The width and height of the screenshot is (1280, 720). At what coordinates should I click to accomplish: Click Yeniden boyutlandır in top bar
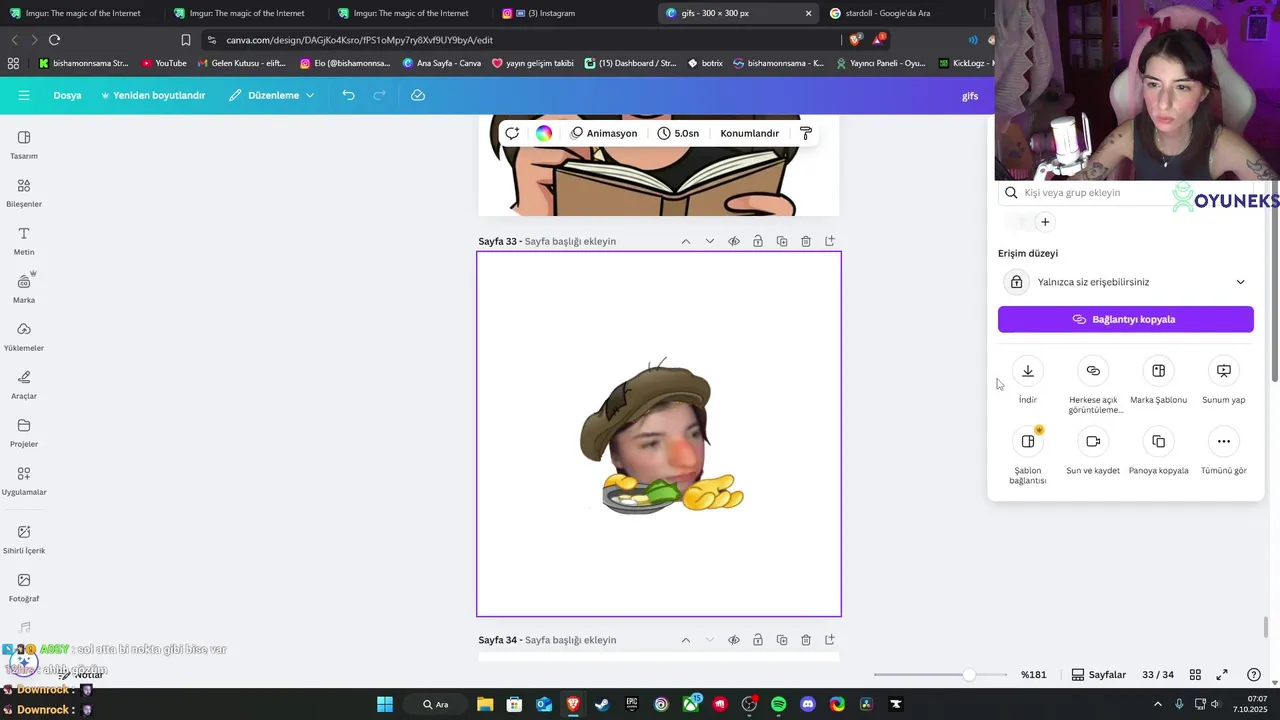pyautogui.click(x=153, y=95)
